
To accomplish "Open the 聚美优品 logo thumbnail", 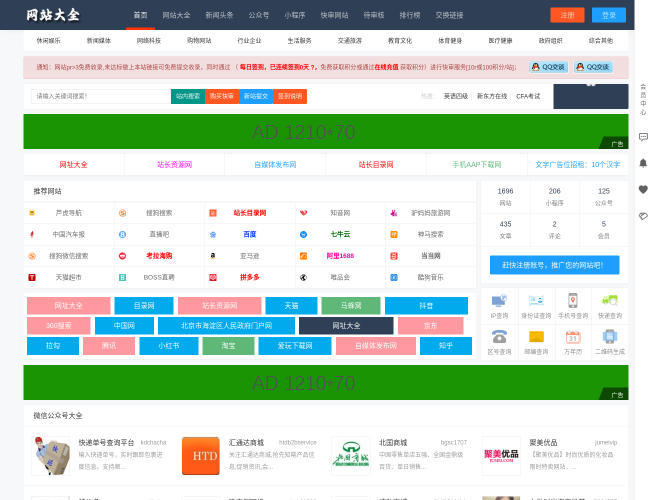I will point(501,456).
